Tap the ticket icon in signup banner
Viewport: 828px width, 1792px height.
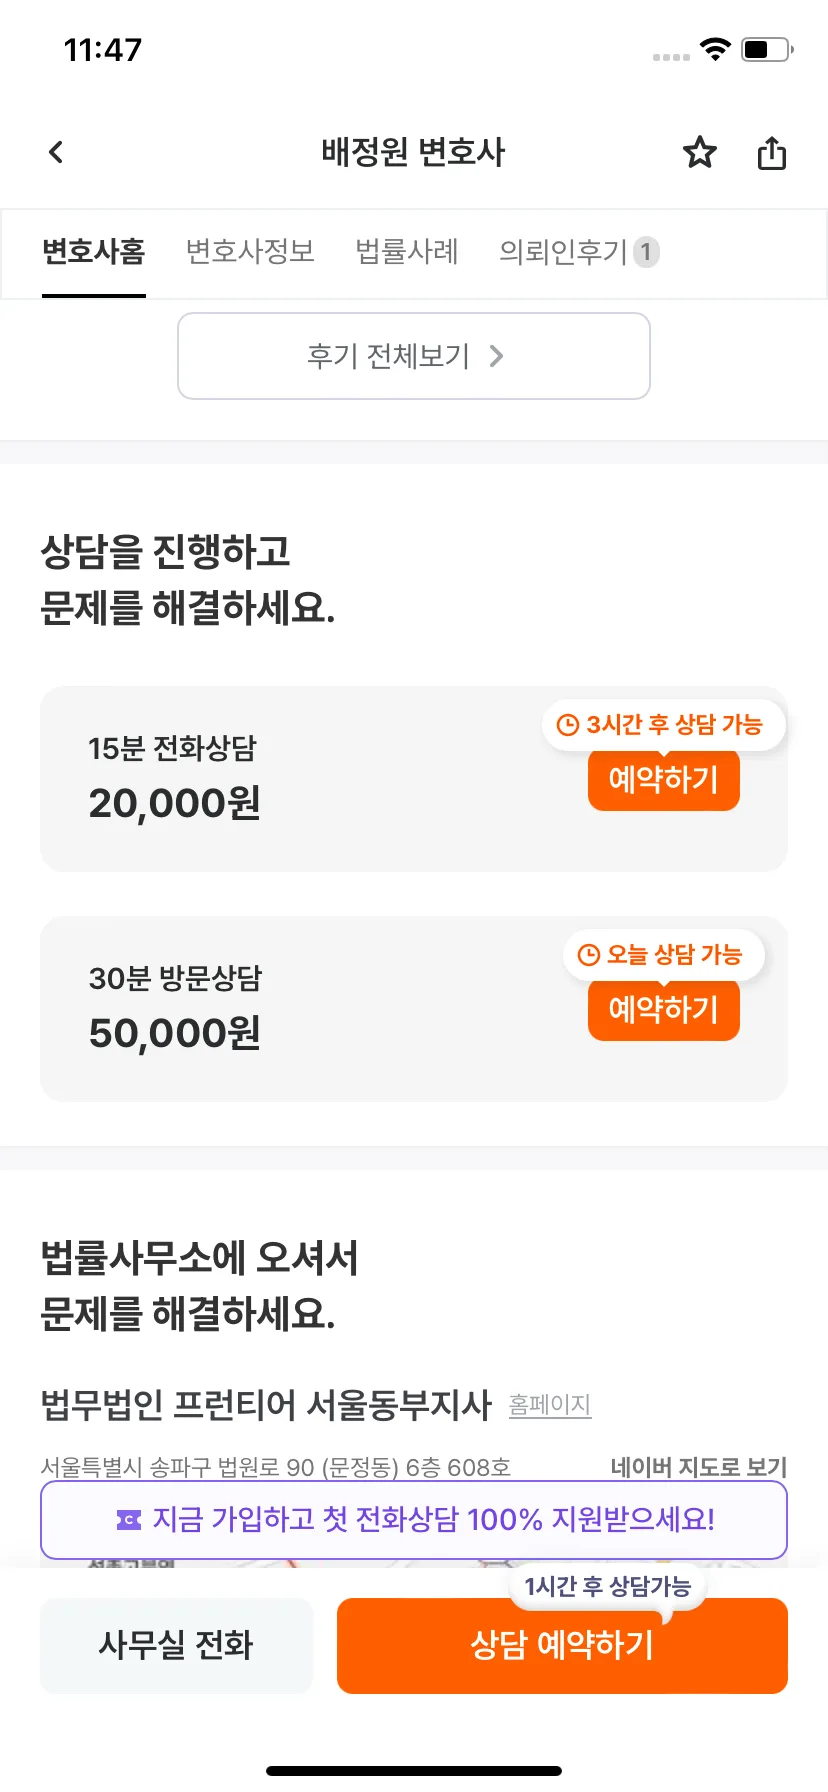tap(129, 1520)
